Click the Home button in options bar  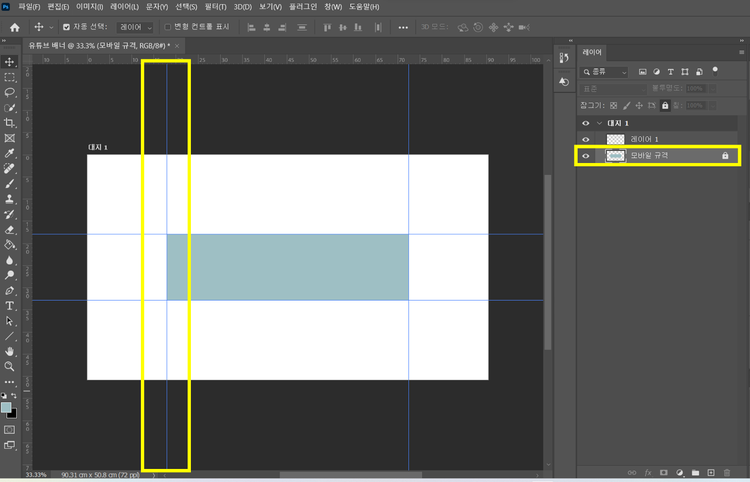[15, 27]
